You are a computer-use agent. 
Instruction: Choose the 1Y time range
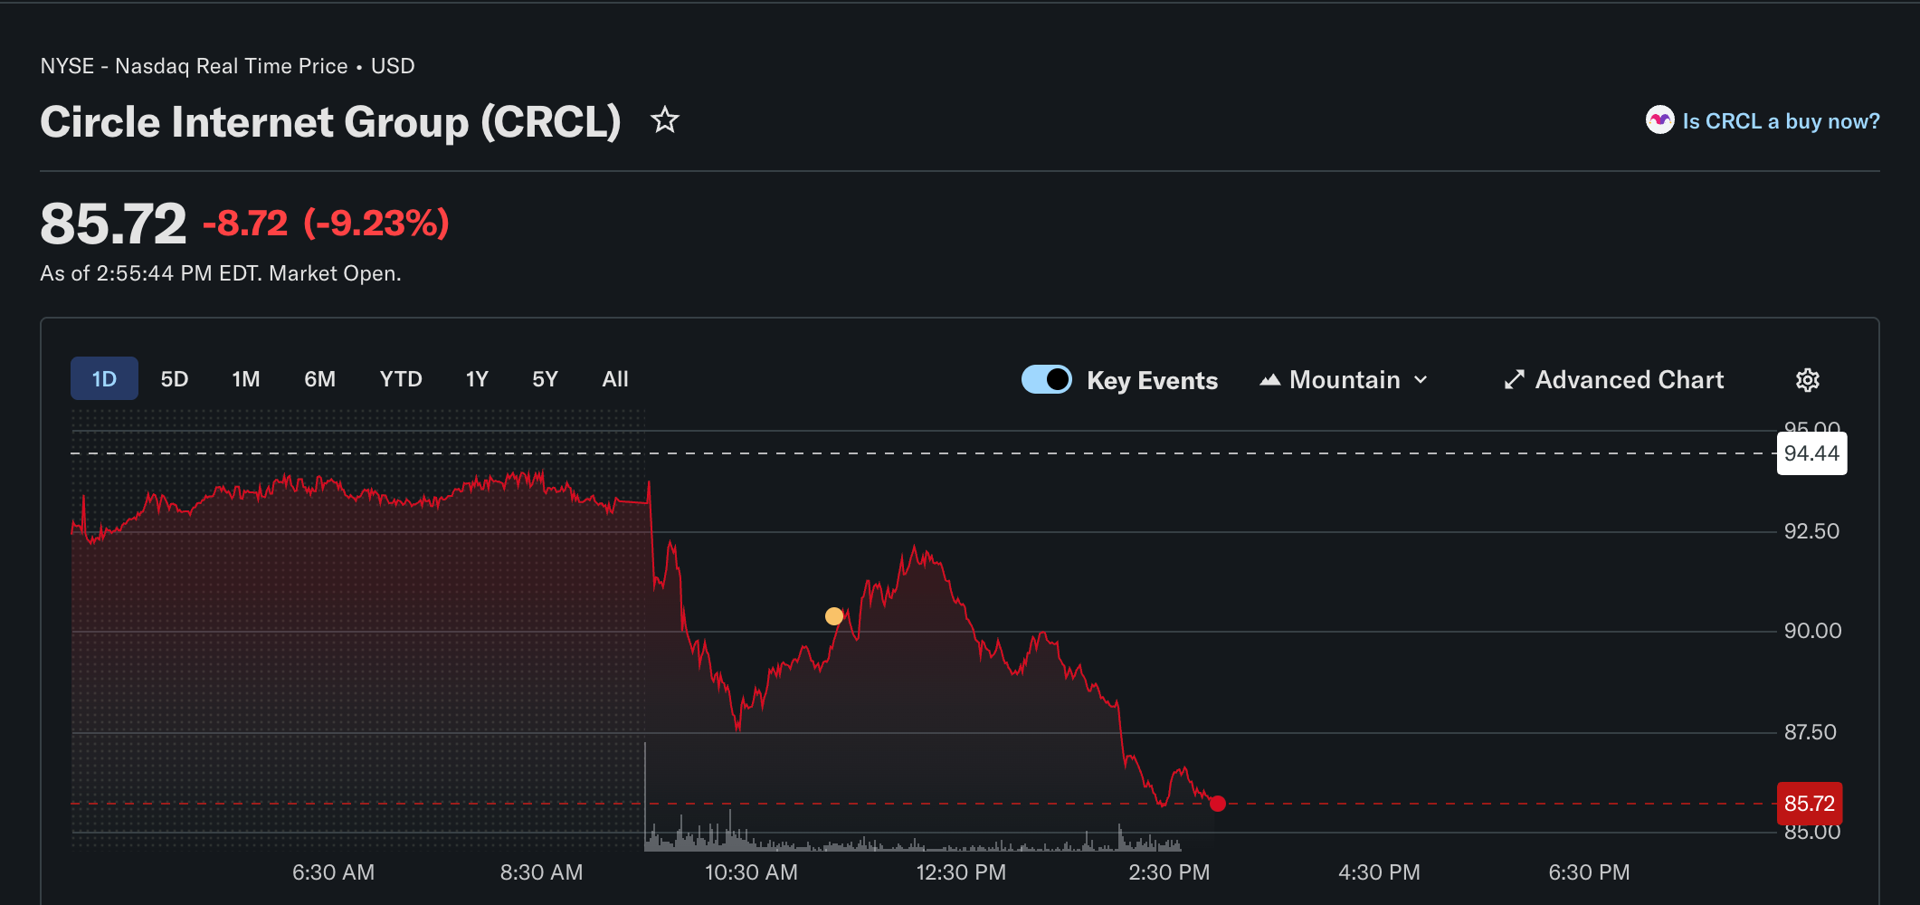[477, 379]
